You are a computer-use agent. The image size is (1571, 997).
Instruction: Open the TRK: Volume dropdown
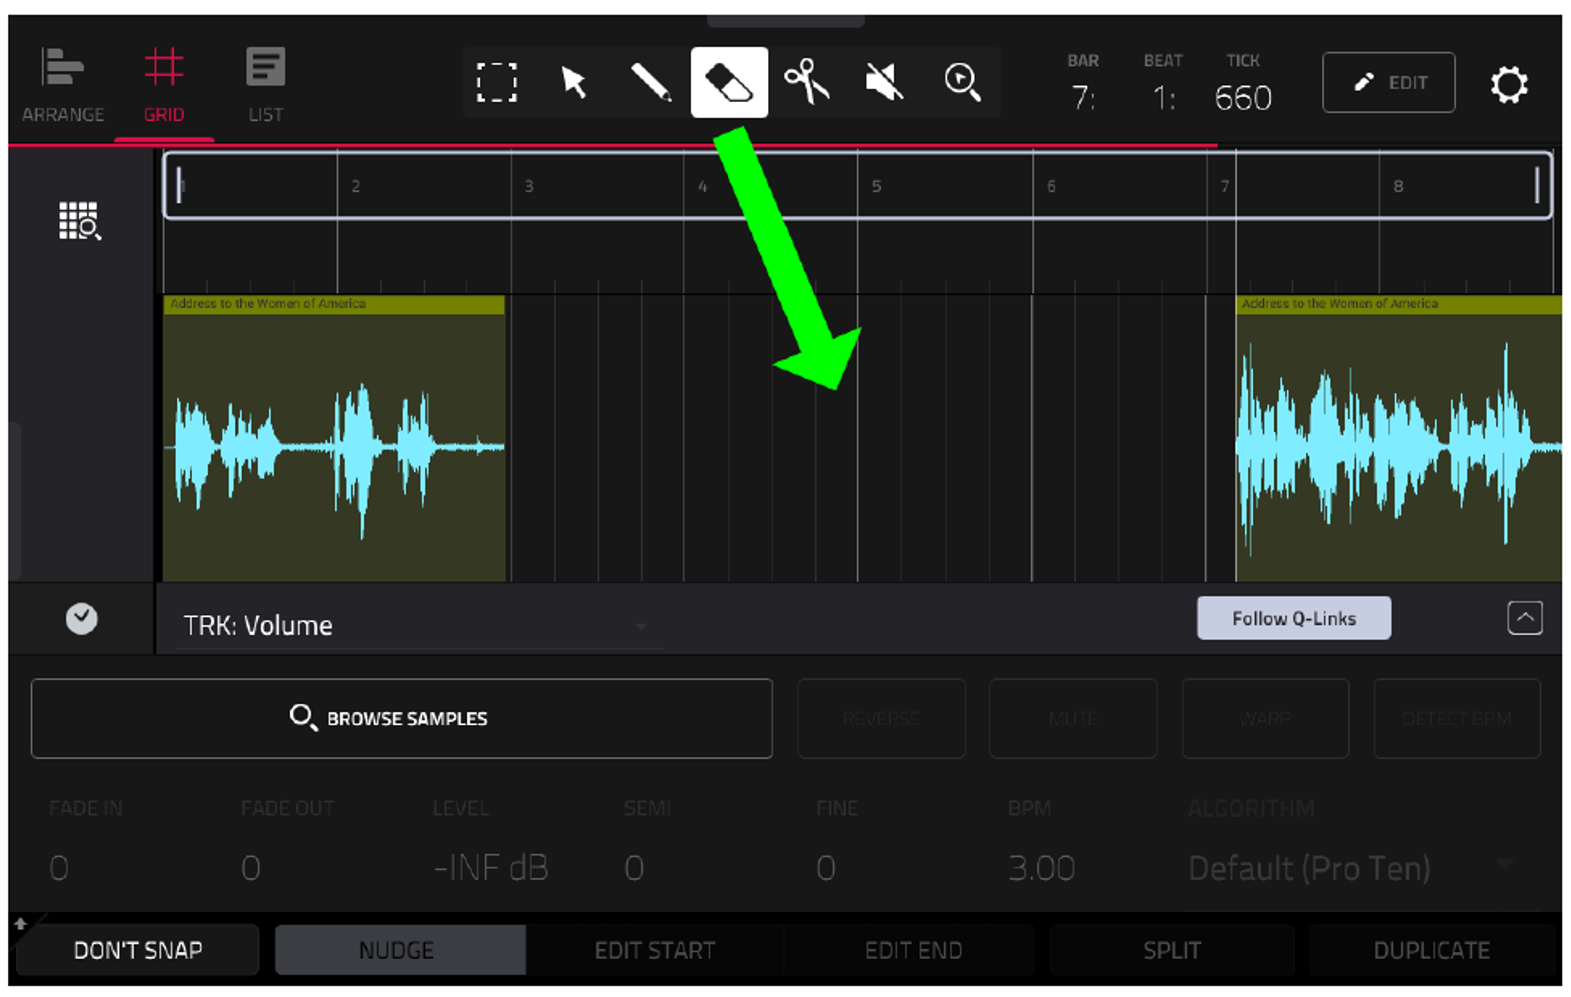[419, 626]
